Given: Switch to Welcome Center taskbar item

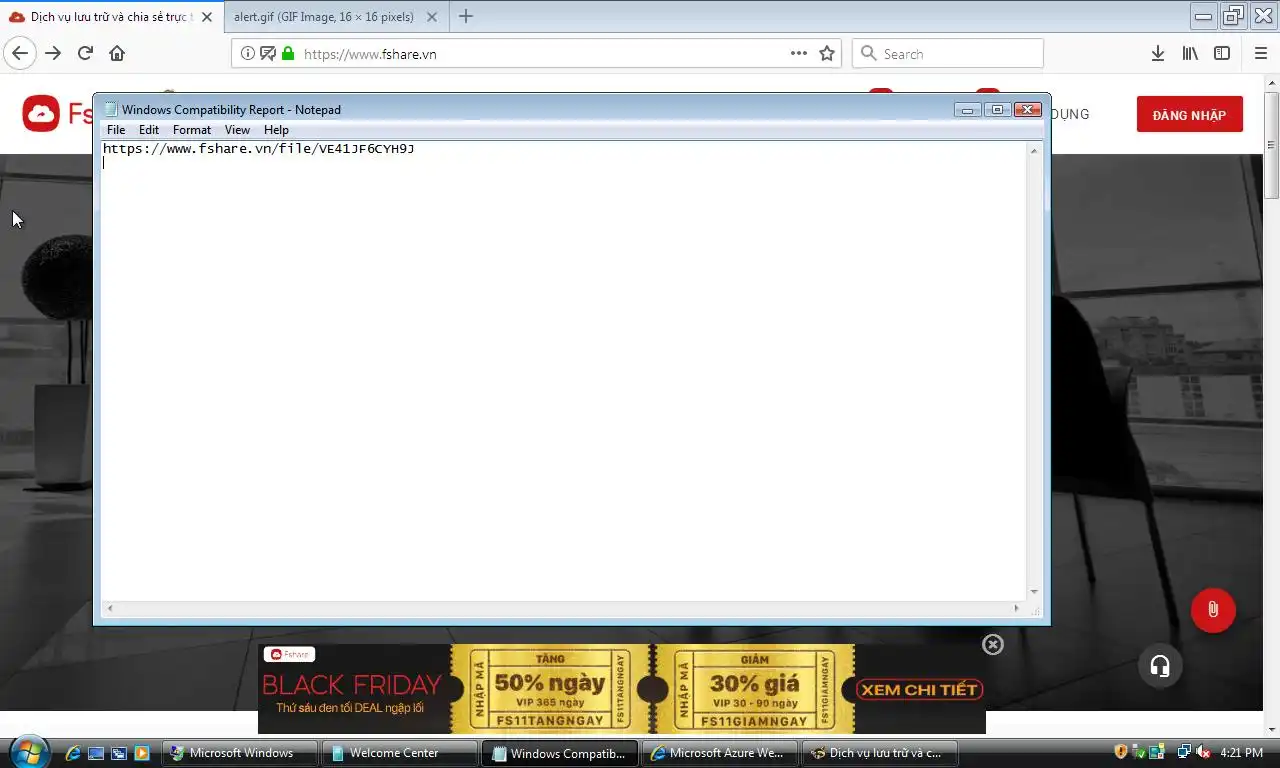Looking at the screenshot, I should click(x=399, y=753).
